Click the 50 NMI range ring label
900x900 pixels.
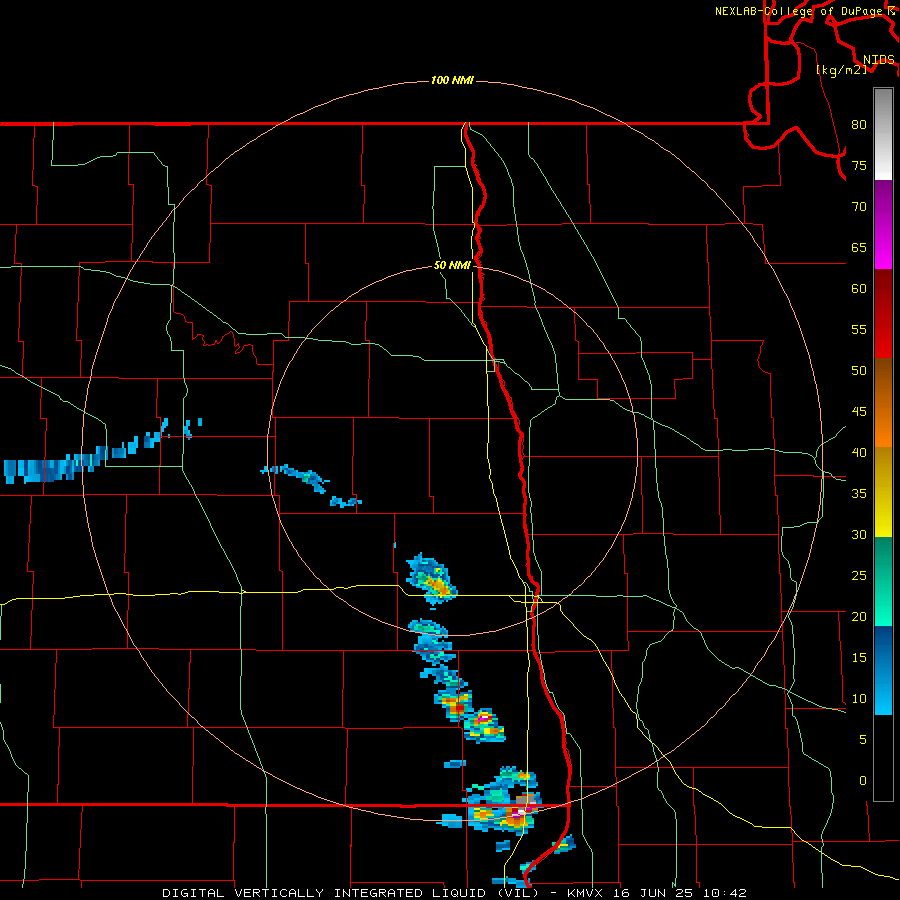452,265
